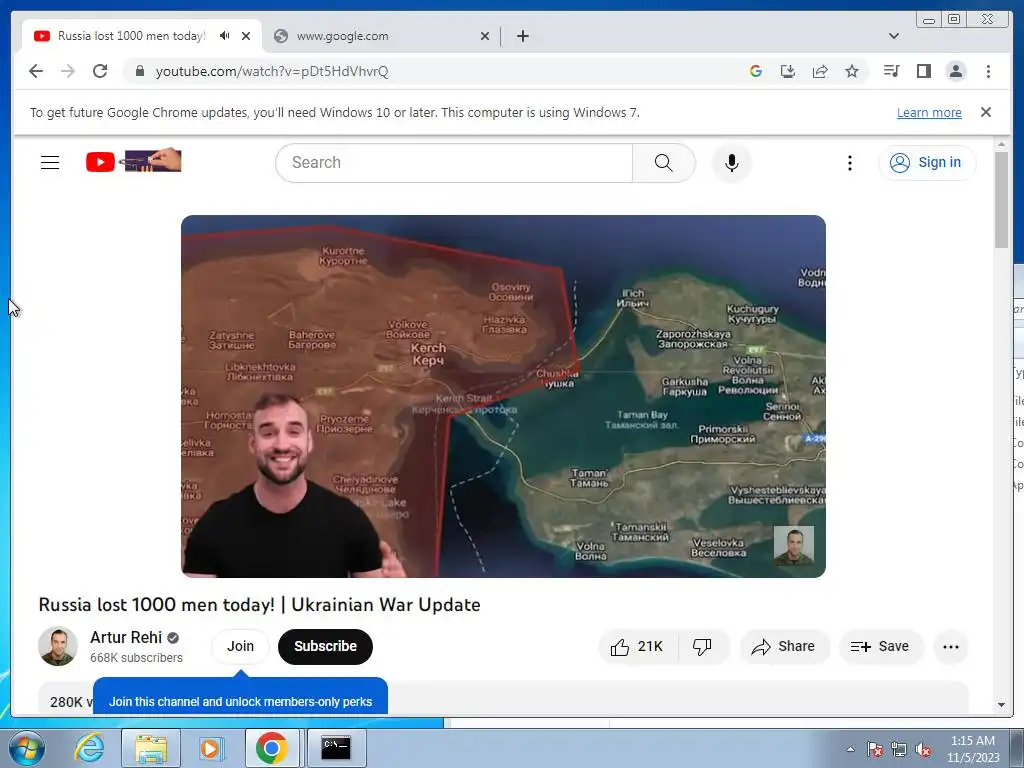The image size is (1024, 768).
Task: Click the 668K subscribers text
Action: pyautogui.click(x=136, y=658)
